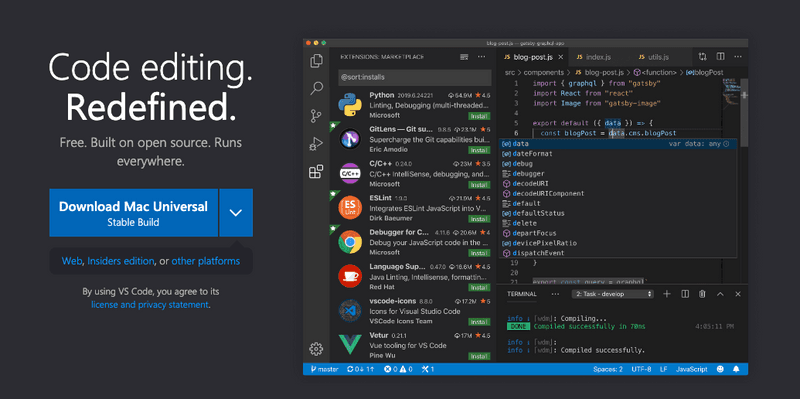
Task: Maximize terminal panel with chevron up
Action: 720,294
